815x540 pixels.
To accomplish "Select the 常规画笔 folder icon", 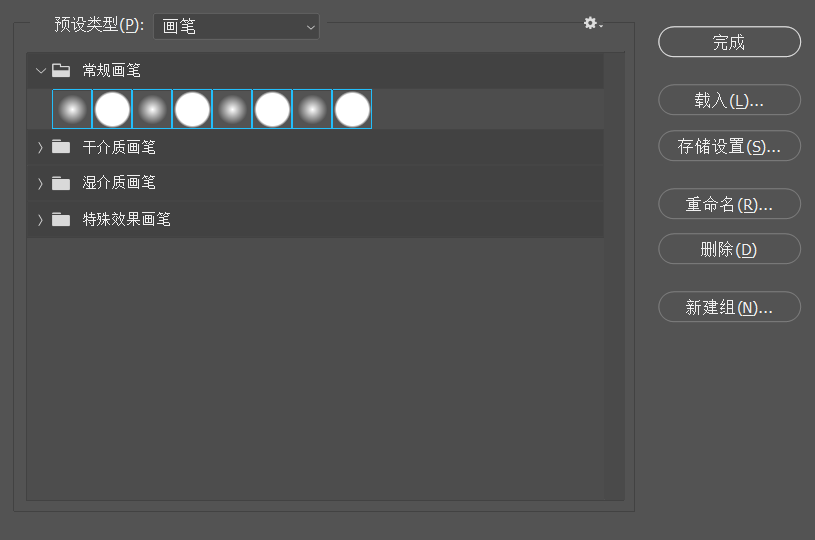I will [61, 70].
